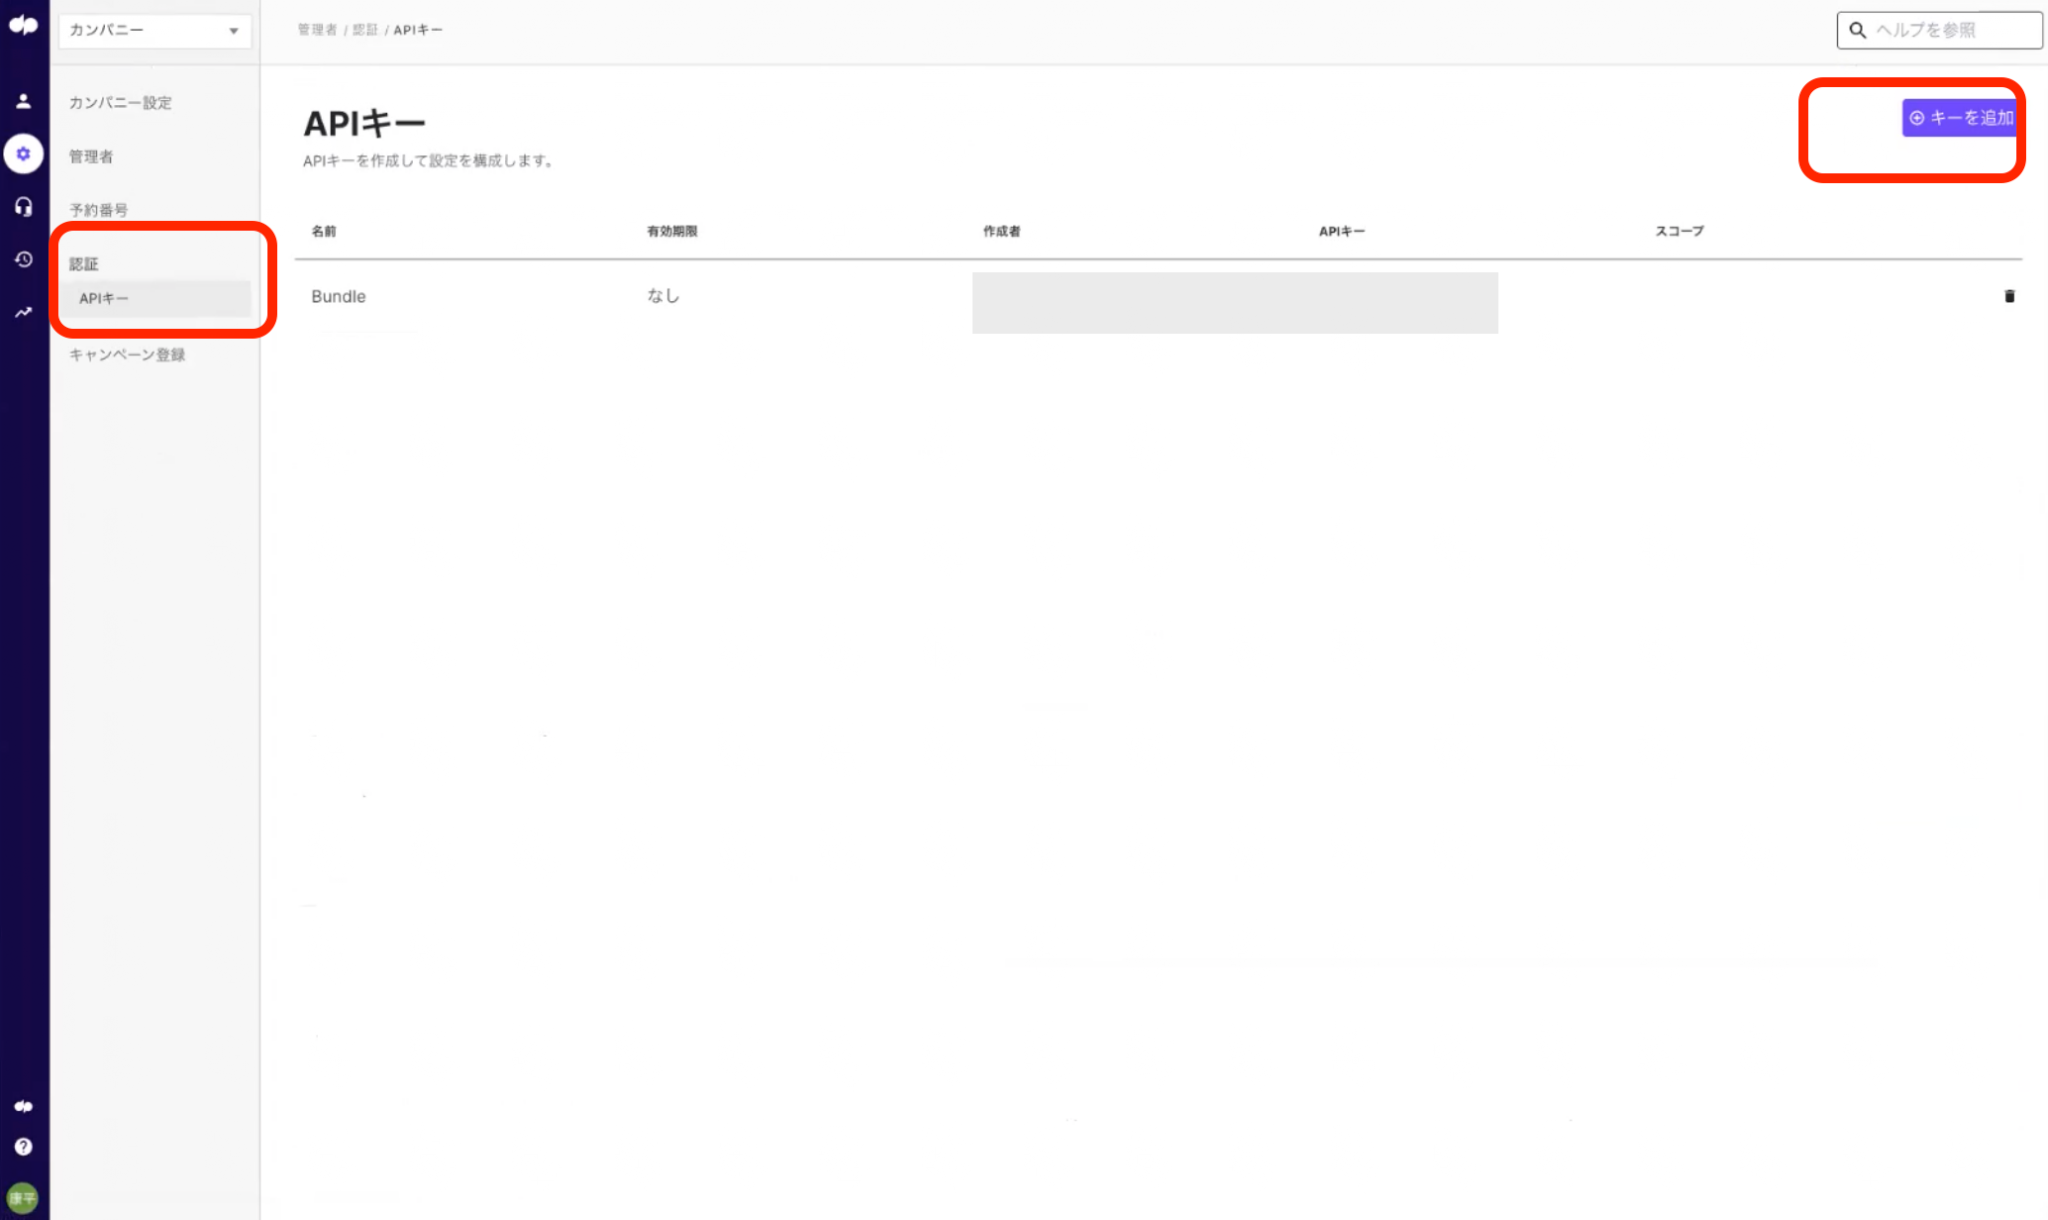Image resolution: width=2048 pixels, height=1220 pixels.
Task: Open the analytics trend-line icon
Action: (23, 312)
